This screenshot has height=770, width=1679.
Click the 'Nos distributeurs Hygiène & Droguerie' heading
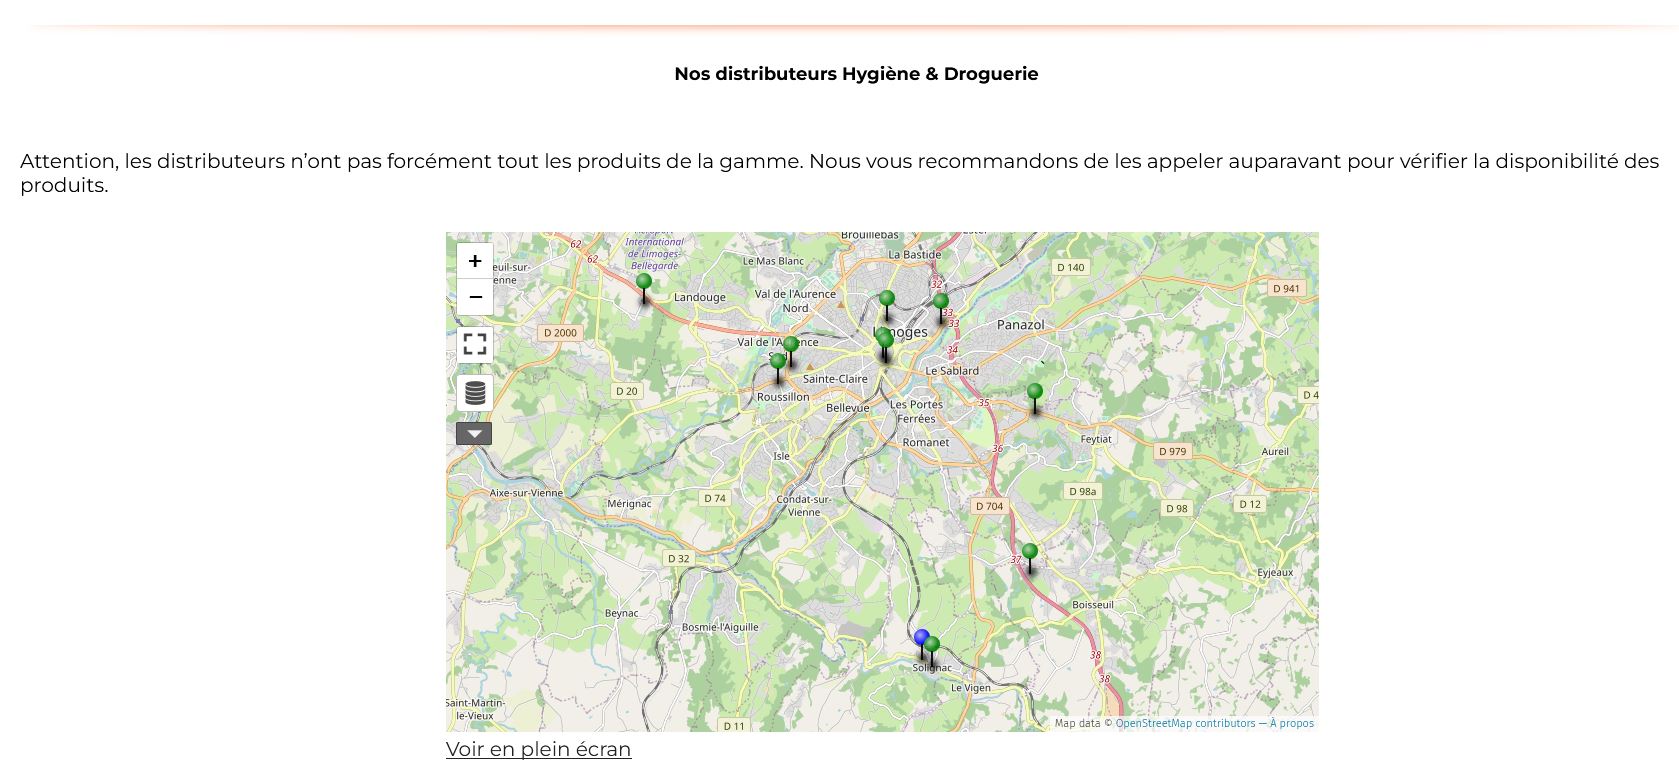click(x=856, y=74)
